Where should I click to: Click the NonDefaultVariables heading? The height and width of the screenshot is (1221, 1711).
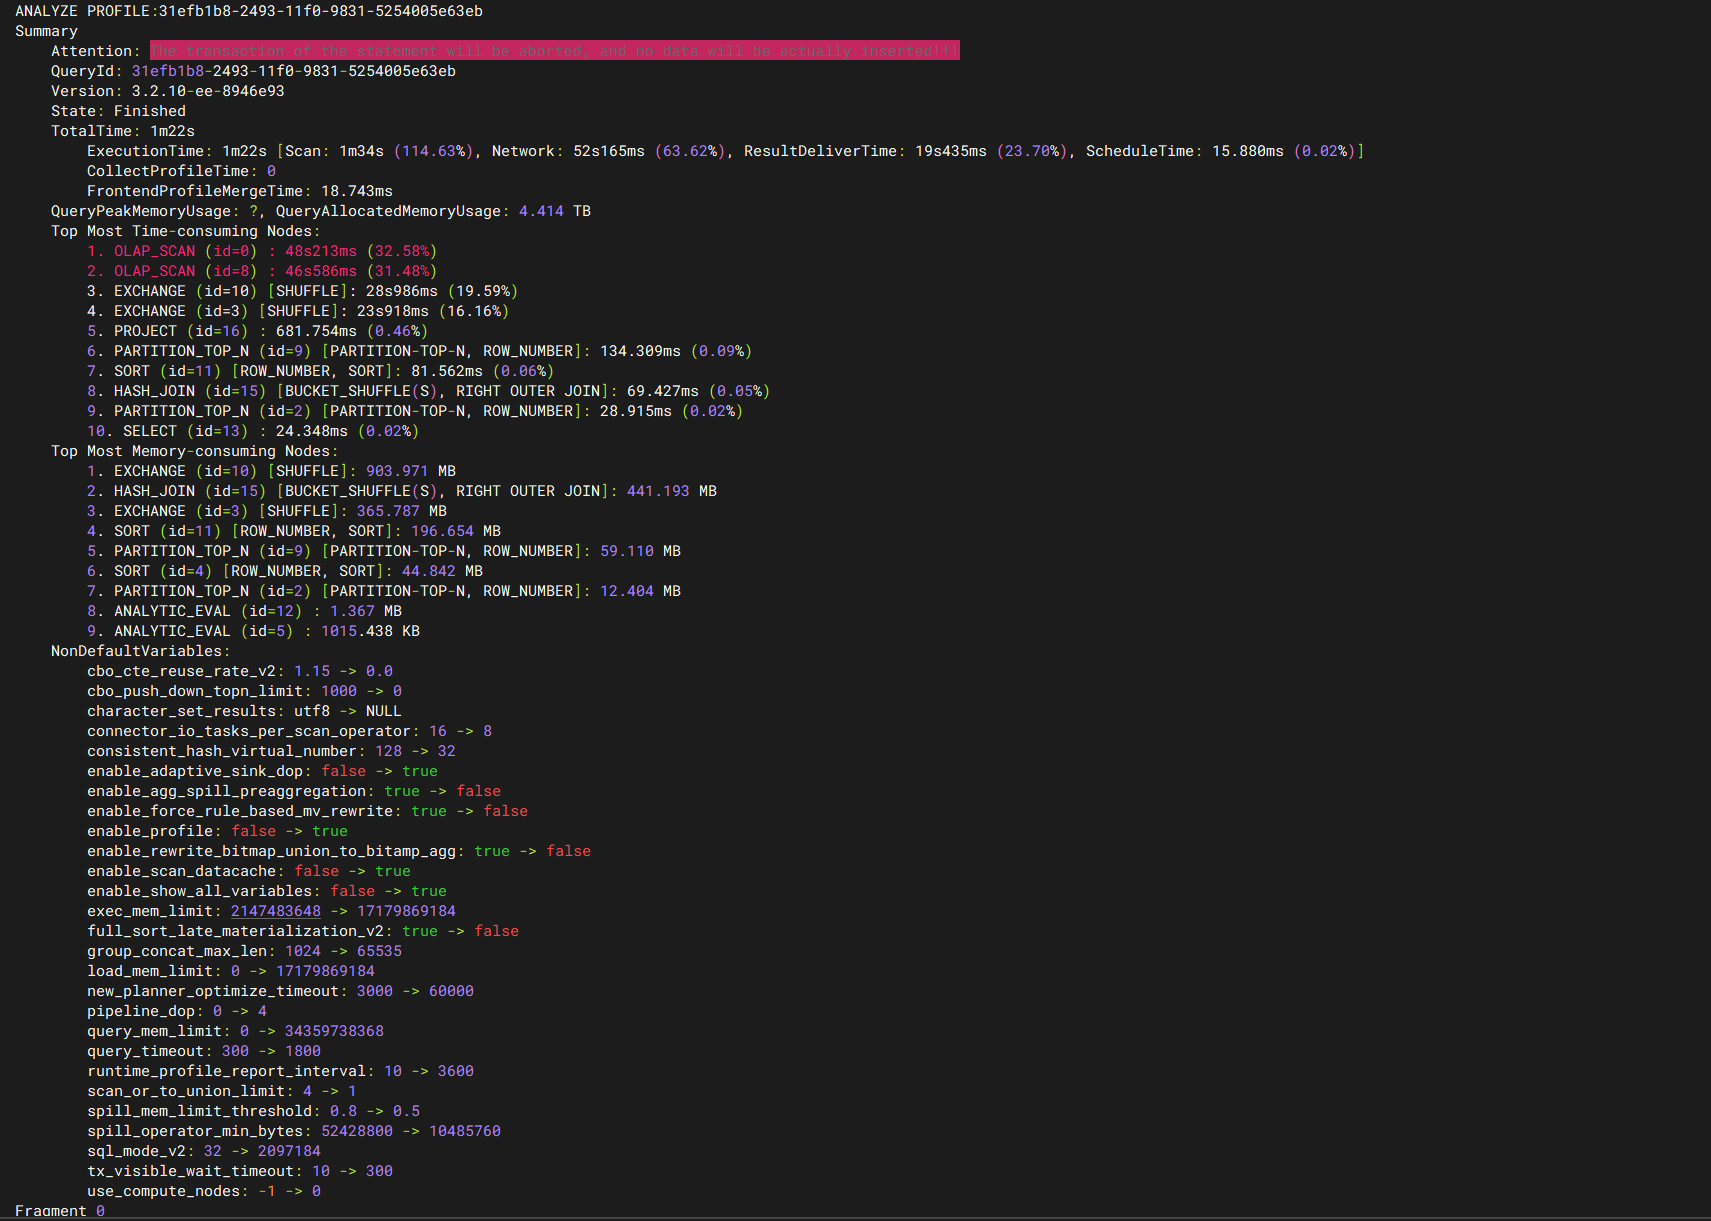140,651
